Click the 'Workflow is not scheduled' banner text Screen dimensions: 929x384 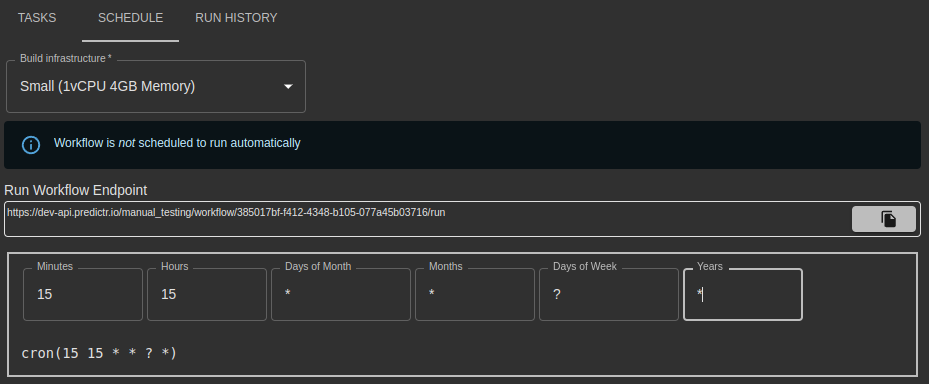point(177,143)
